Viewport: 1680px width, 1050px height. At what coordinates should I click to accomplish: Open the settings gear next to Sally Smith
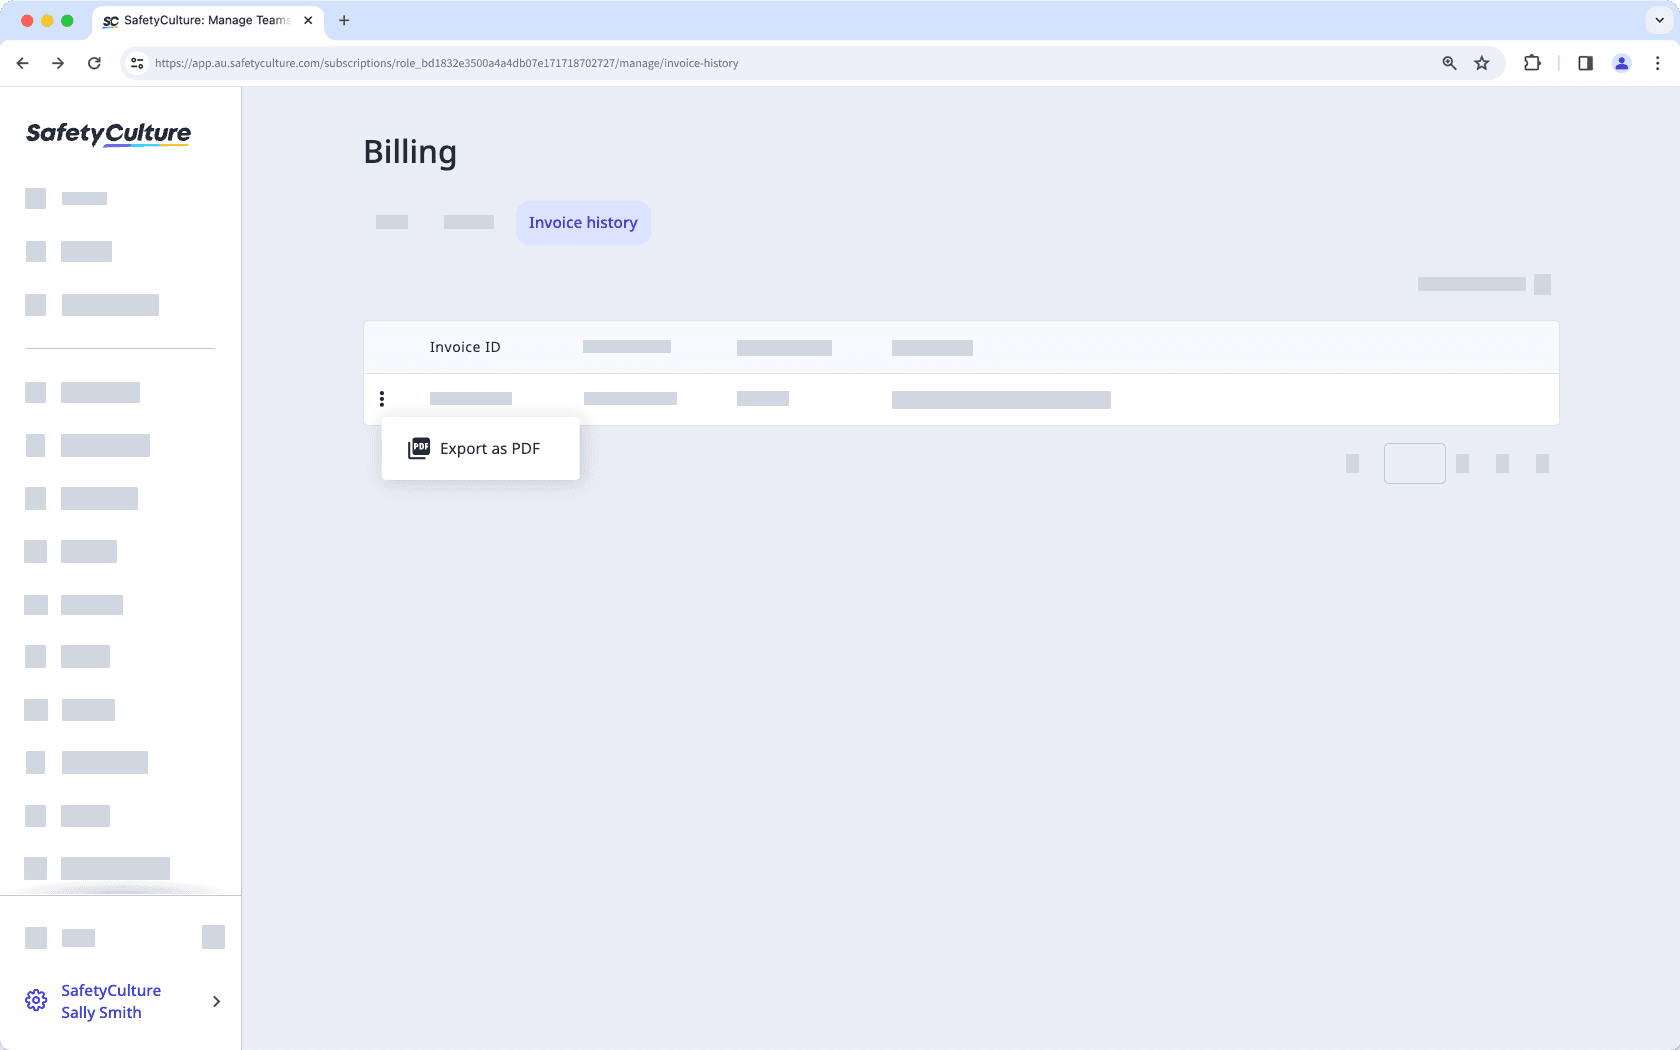point(36,1000)
